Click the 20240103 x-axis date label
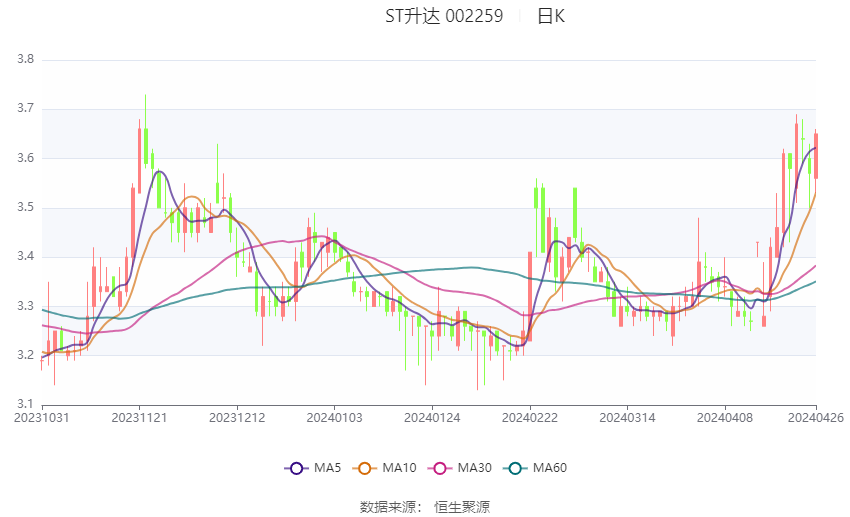This screenshot has height=517, width=850. tap(334, 418)
